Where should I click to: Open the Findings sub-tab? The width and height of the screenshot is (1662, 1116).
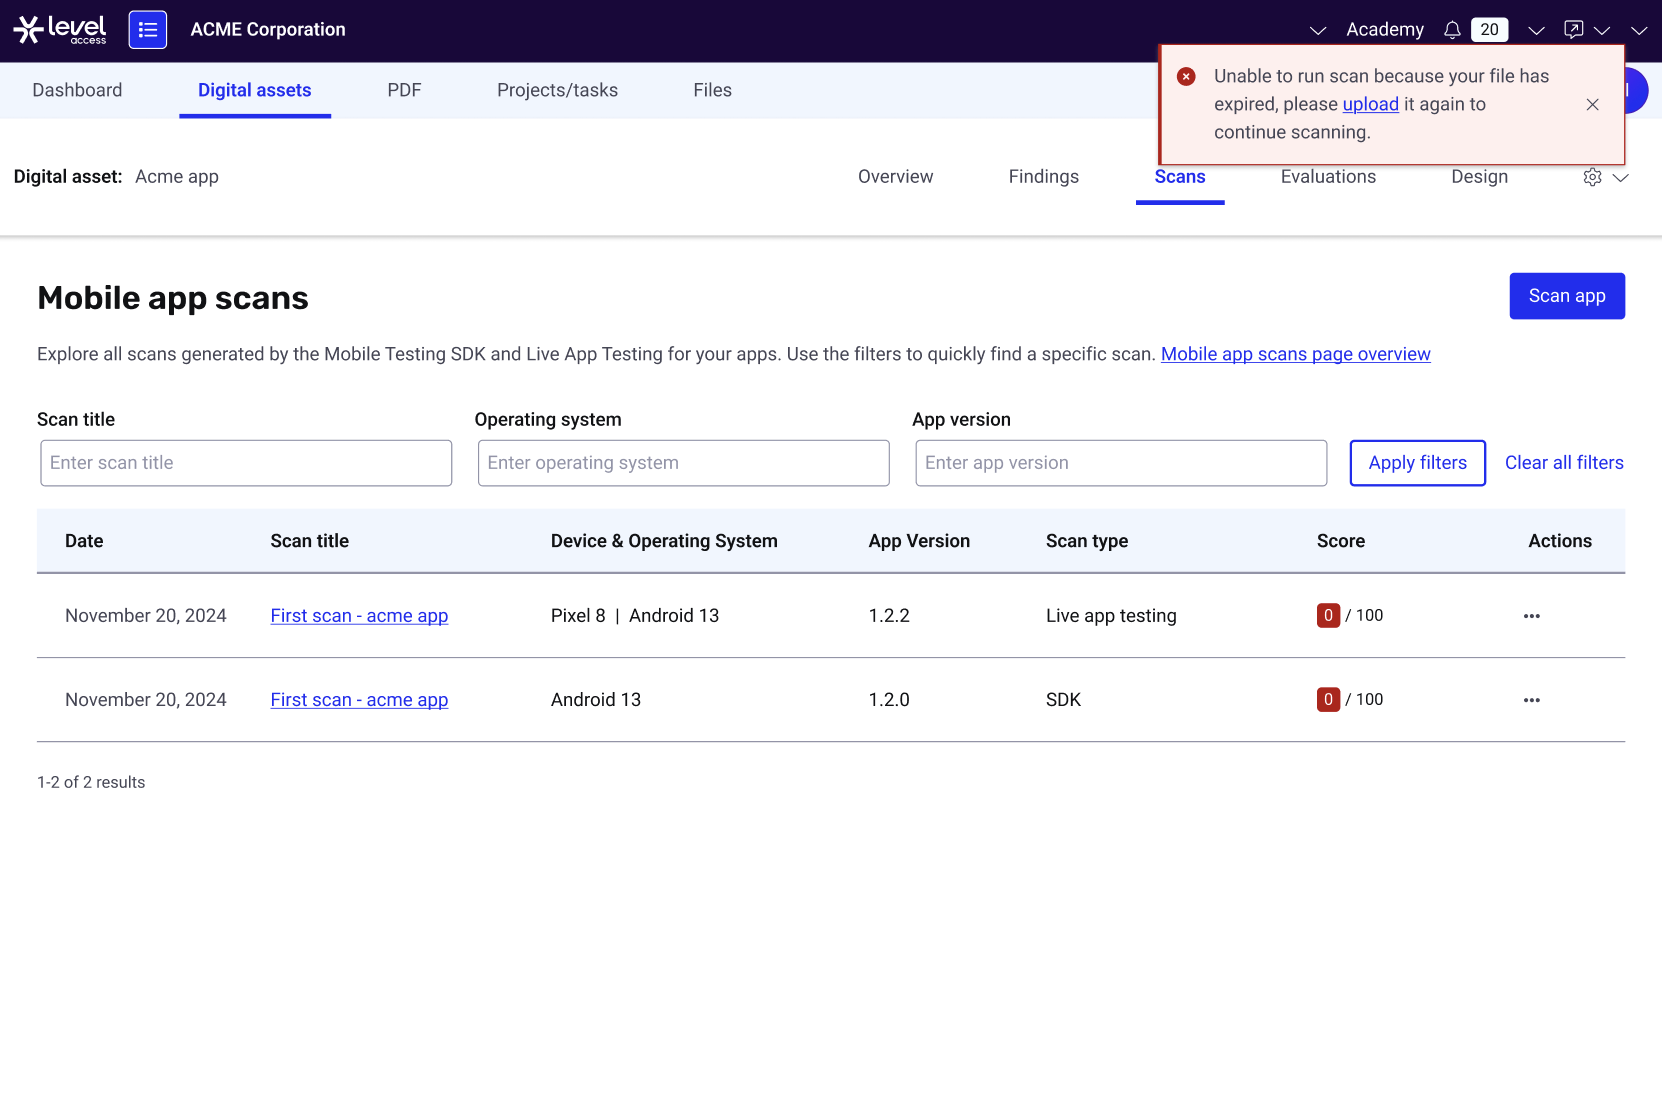(x=1043, y=177)
